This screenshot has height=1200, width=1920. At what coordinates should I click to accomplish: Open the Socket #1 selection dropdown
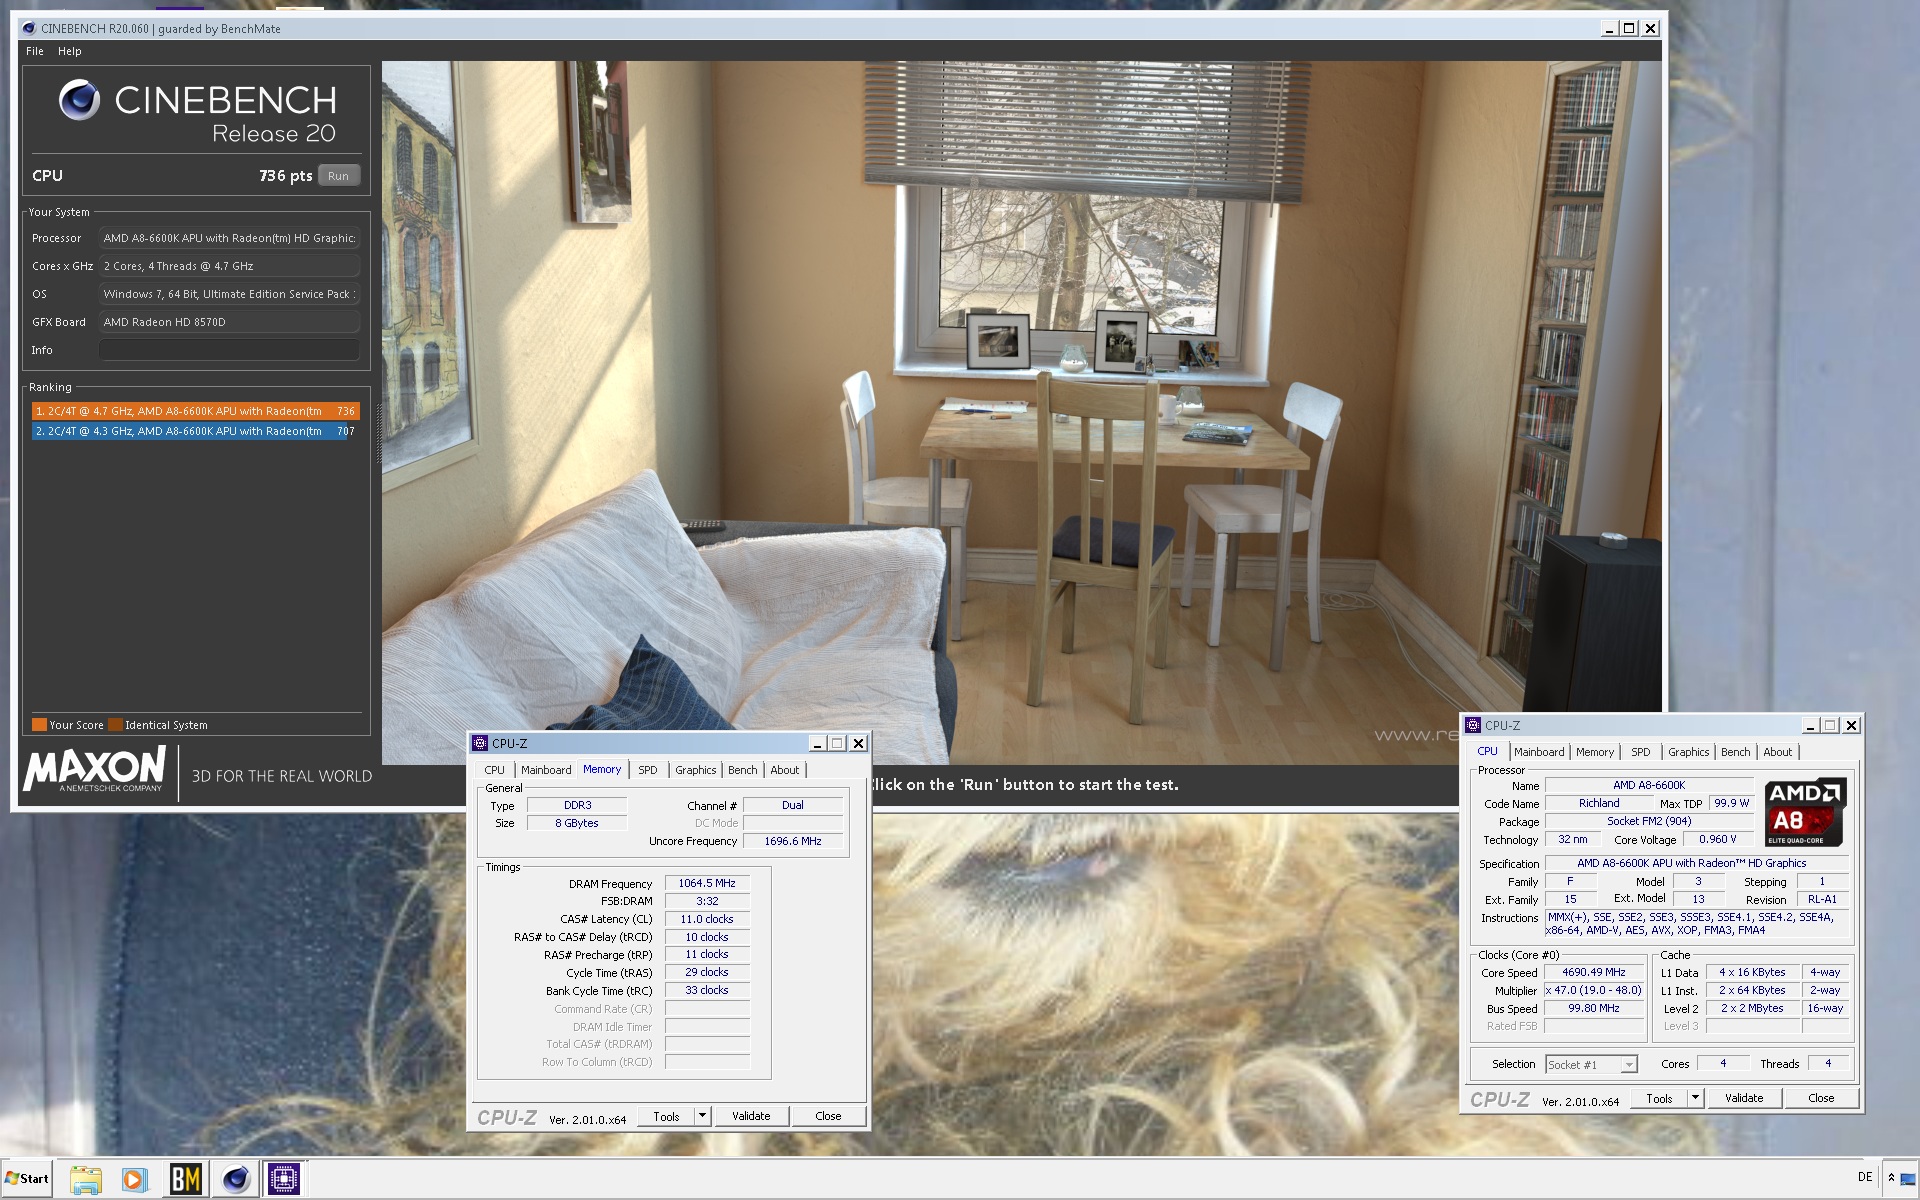1591,1065
